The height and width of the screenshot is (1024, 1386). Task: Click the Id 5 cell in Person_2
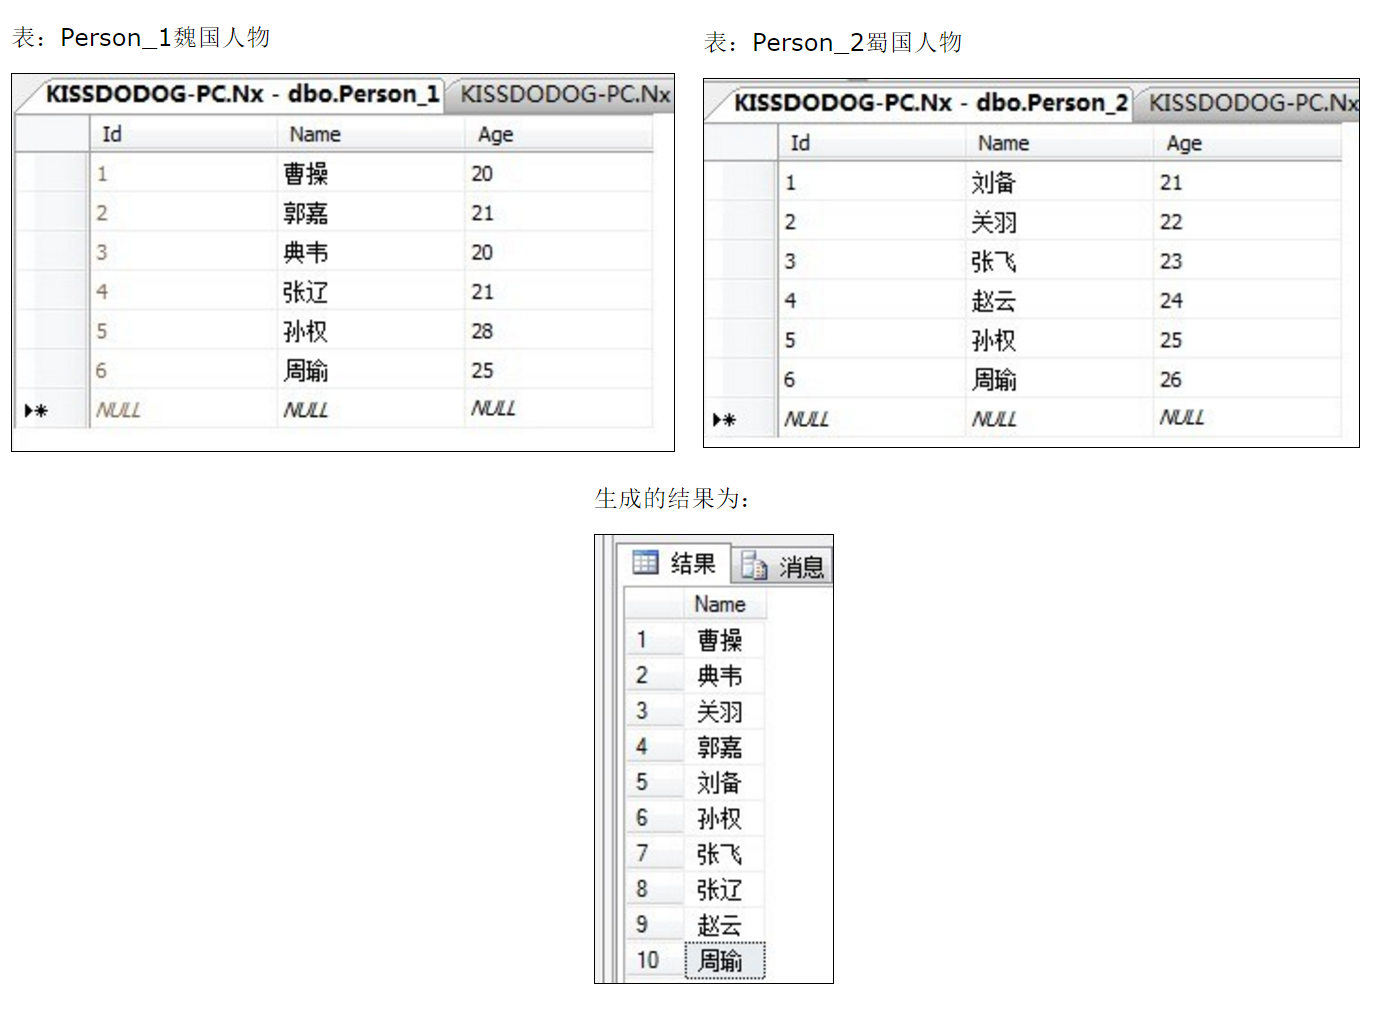point(872,340)
